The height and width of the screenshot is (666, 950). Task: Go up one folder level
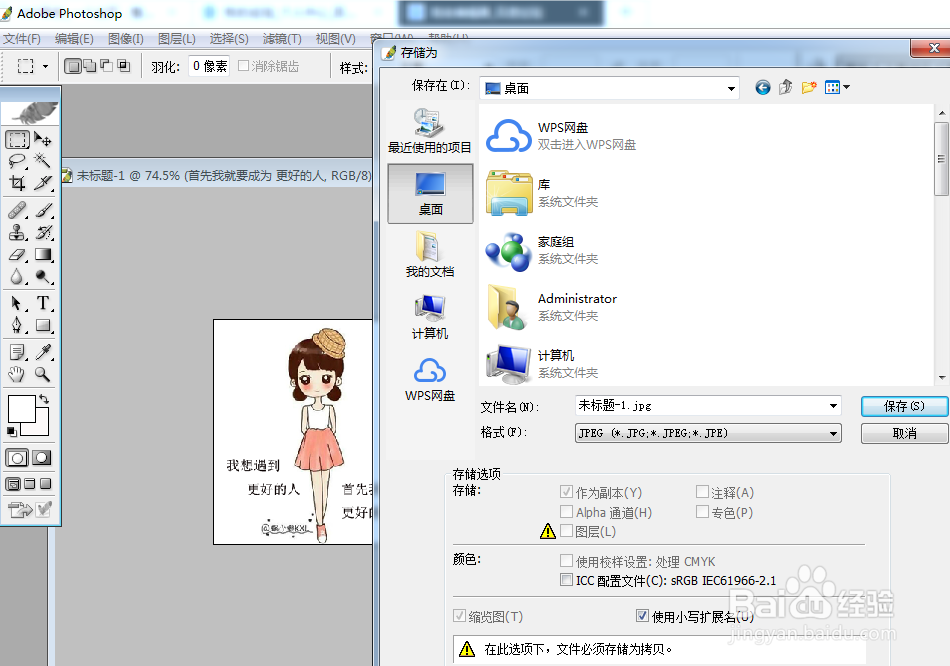[786, 88]
